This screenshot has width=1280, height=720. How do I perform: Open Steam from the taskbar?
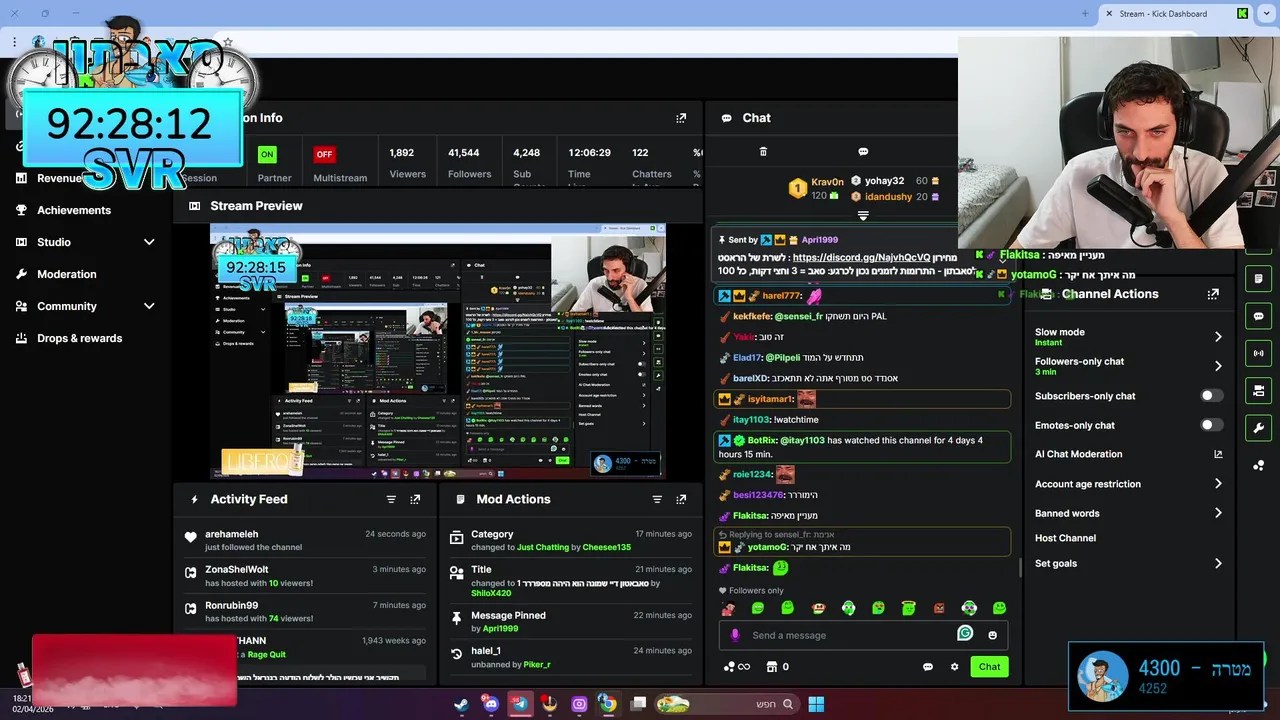tap(461, 704)
